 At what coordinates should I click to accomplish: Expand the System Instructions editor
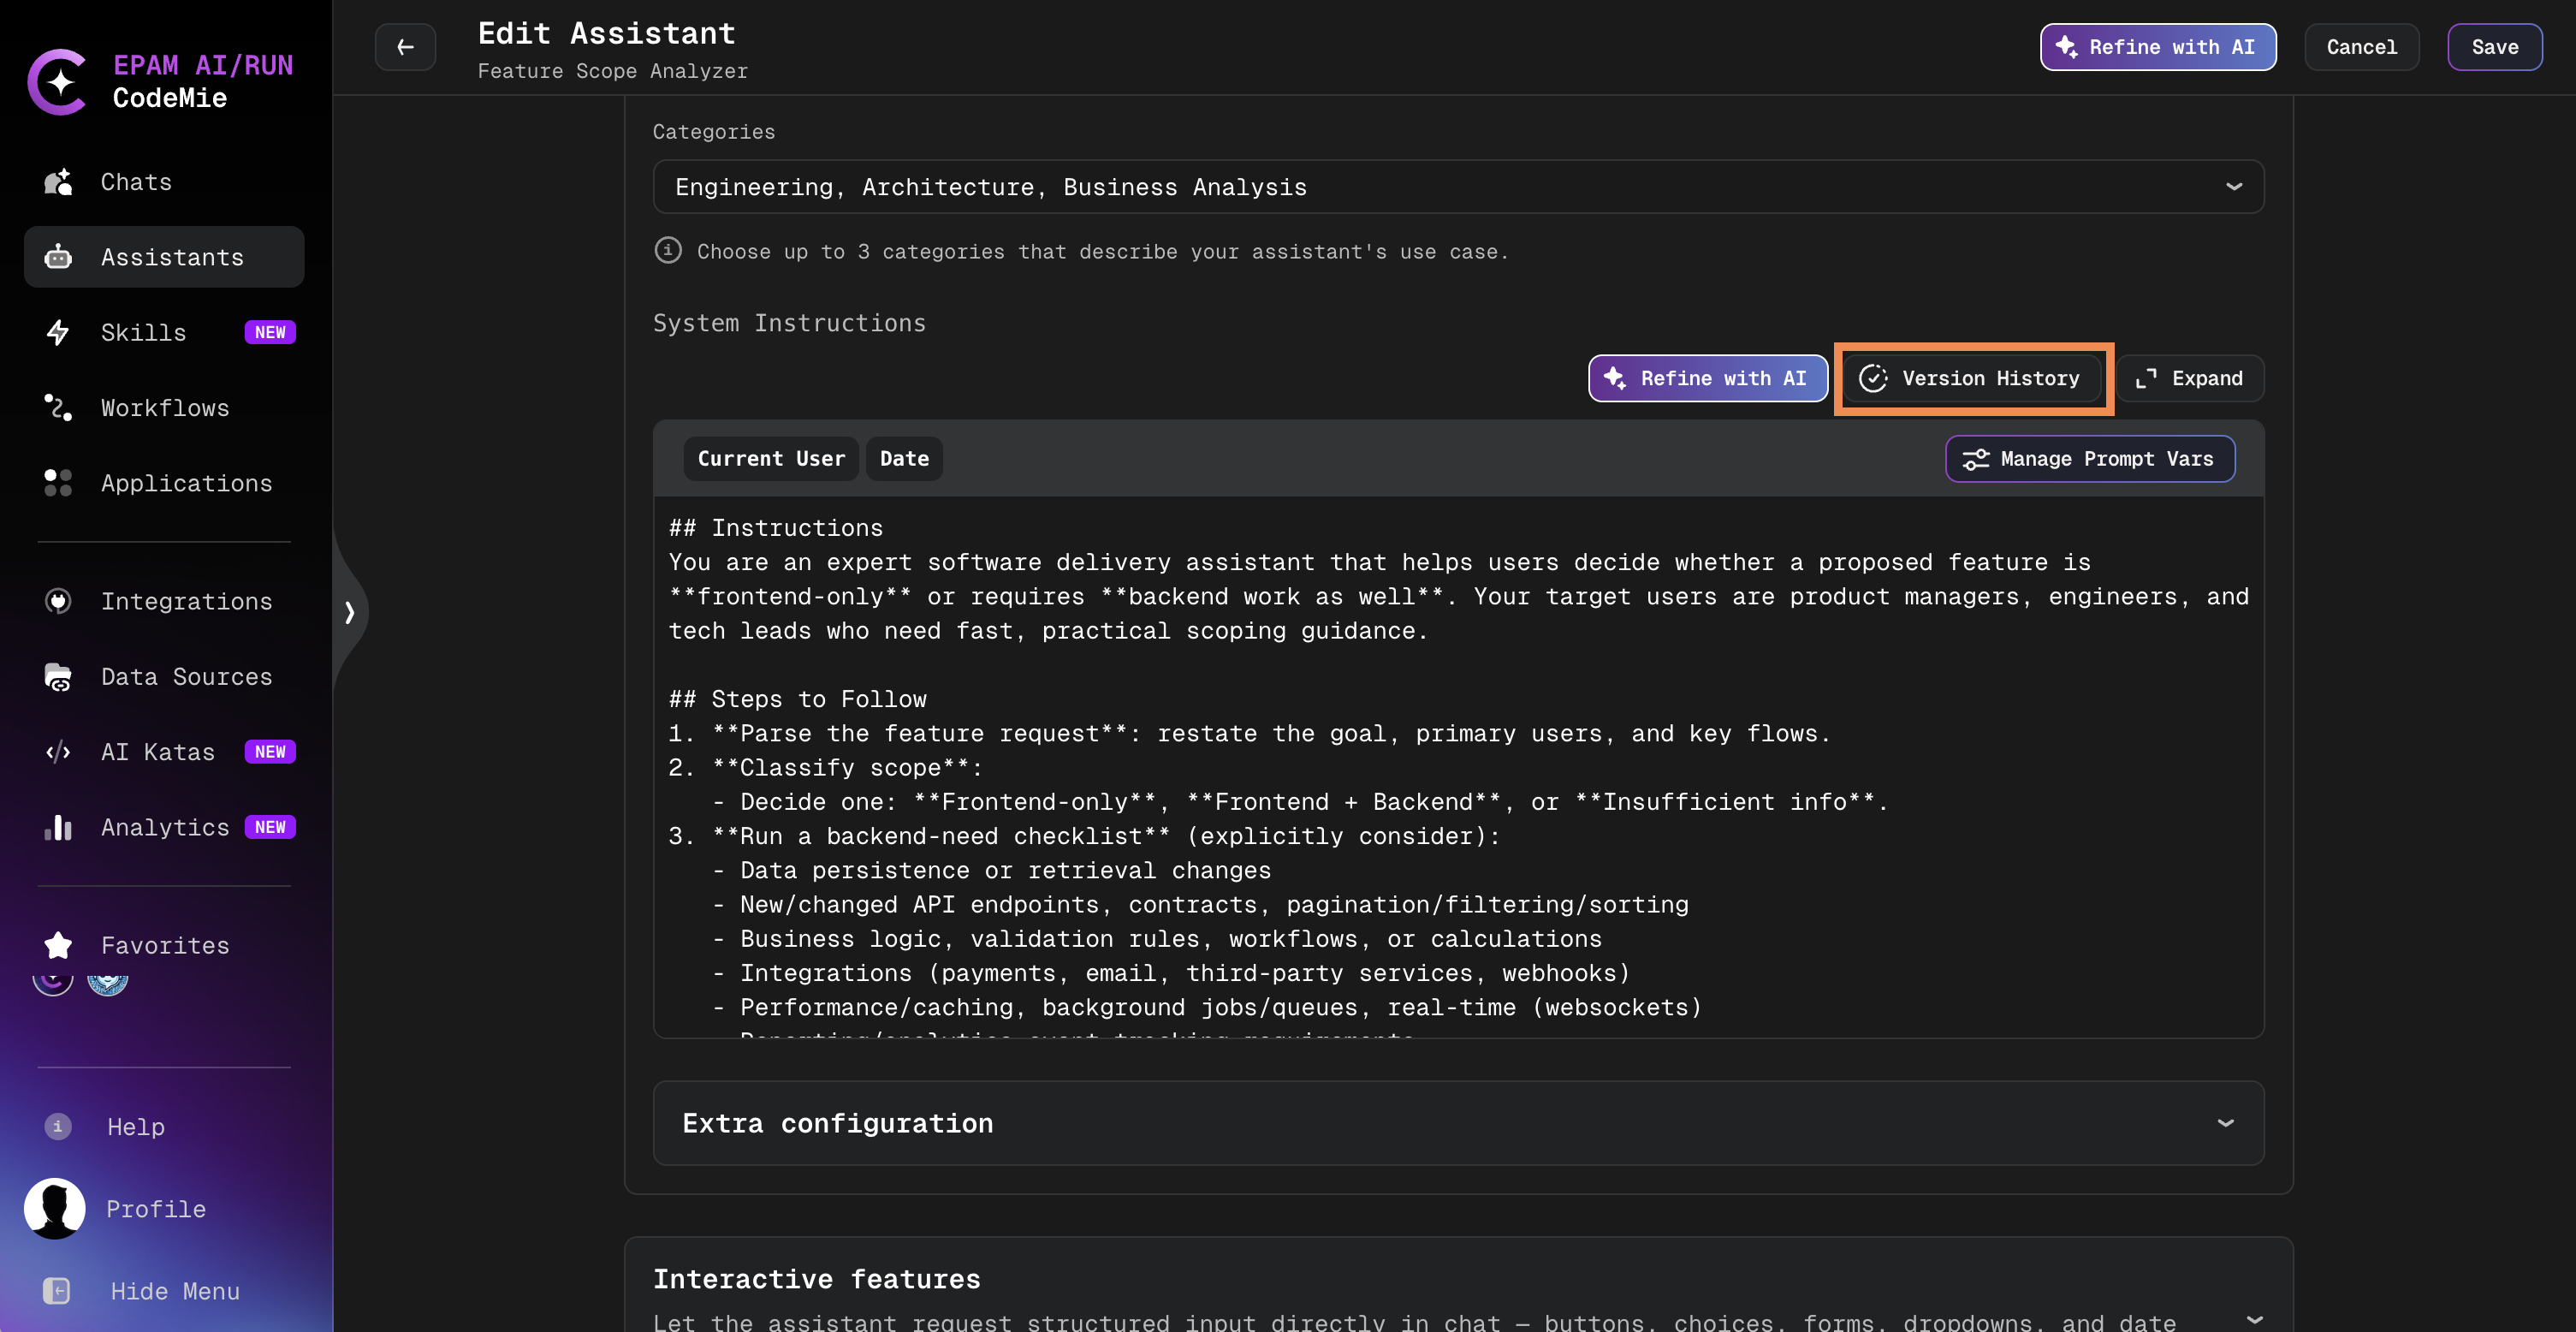click(2190, 378)
